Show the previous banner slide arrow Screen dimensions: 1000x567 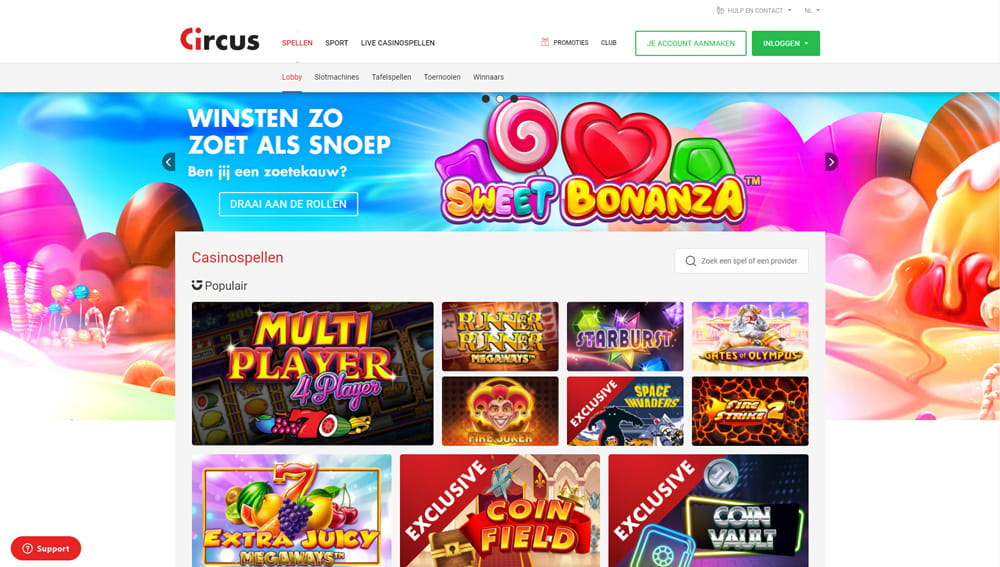point(168,162)
